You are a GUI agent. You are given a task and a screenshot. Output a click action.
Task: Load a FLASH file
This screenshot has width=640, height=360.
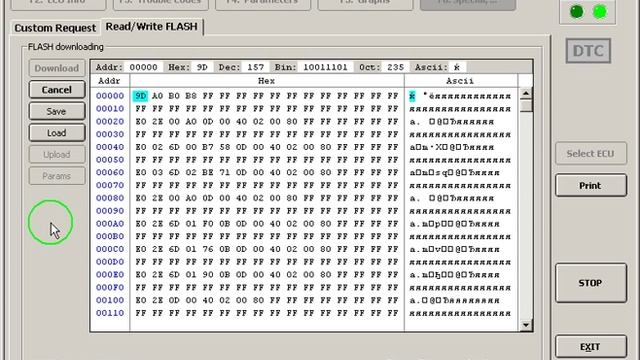tap(57, 133)
